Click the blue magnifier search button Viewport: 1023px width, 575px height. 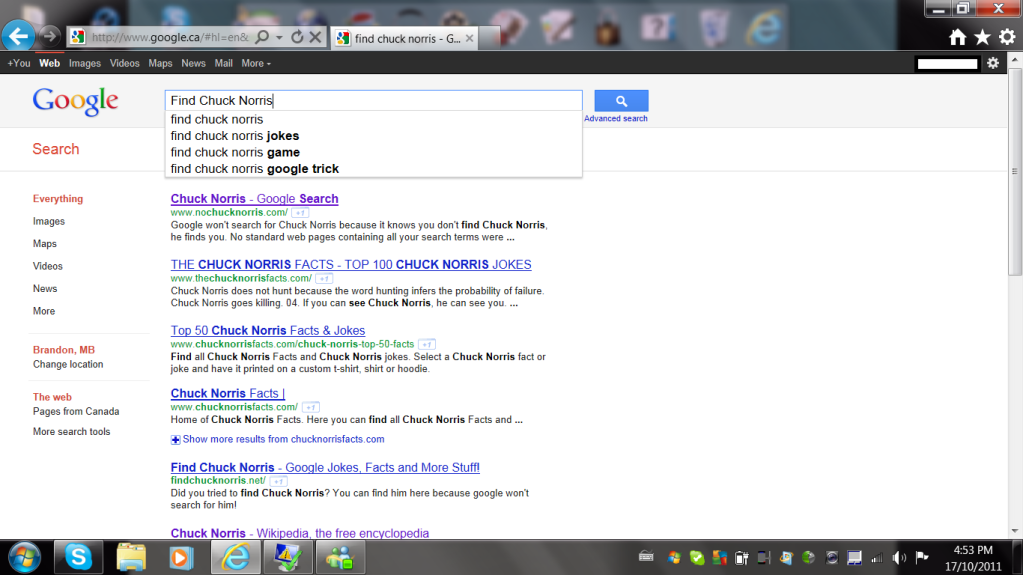(x=621, y=101)
